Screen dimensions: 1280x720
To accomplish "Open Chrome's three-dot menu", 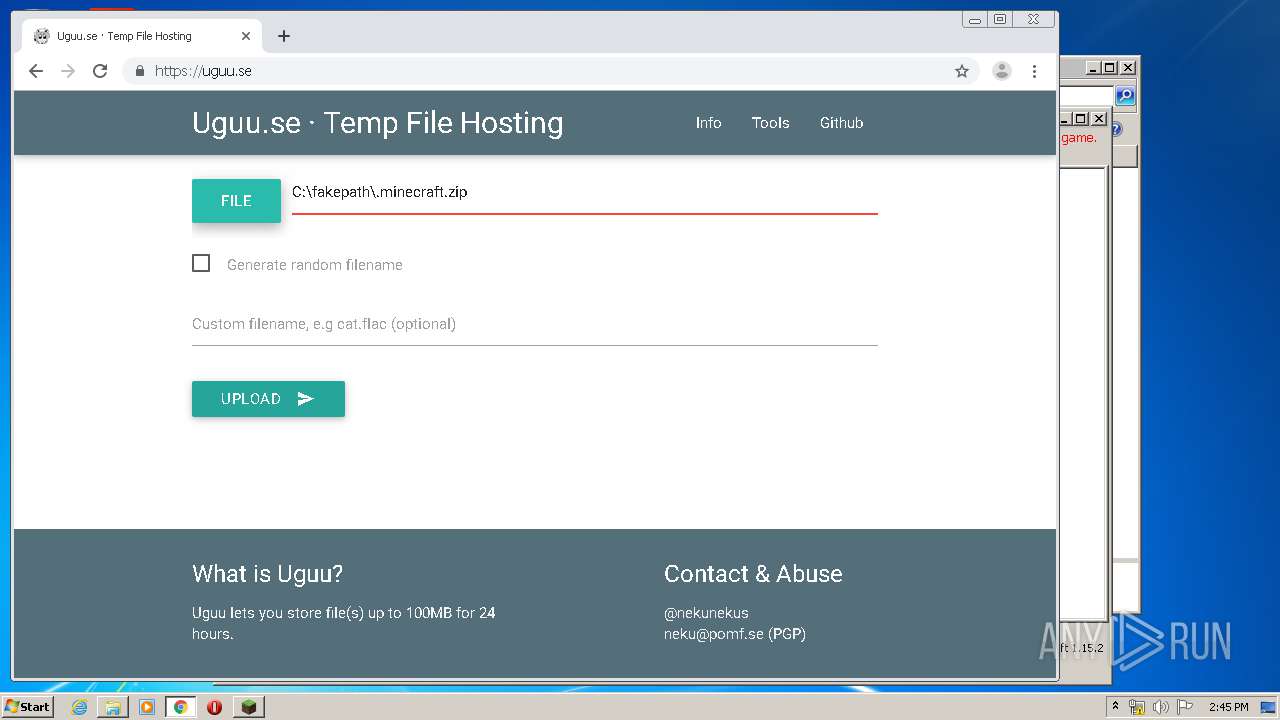I will [1034, 71].
